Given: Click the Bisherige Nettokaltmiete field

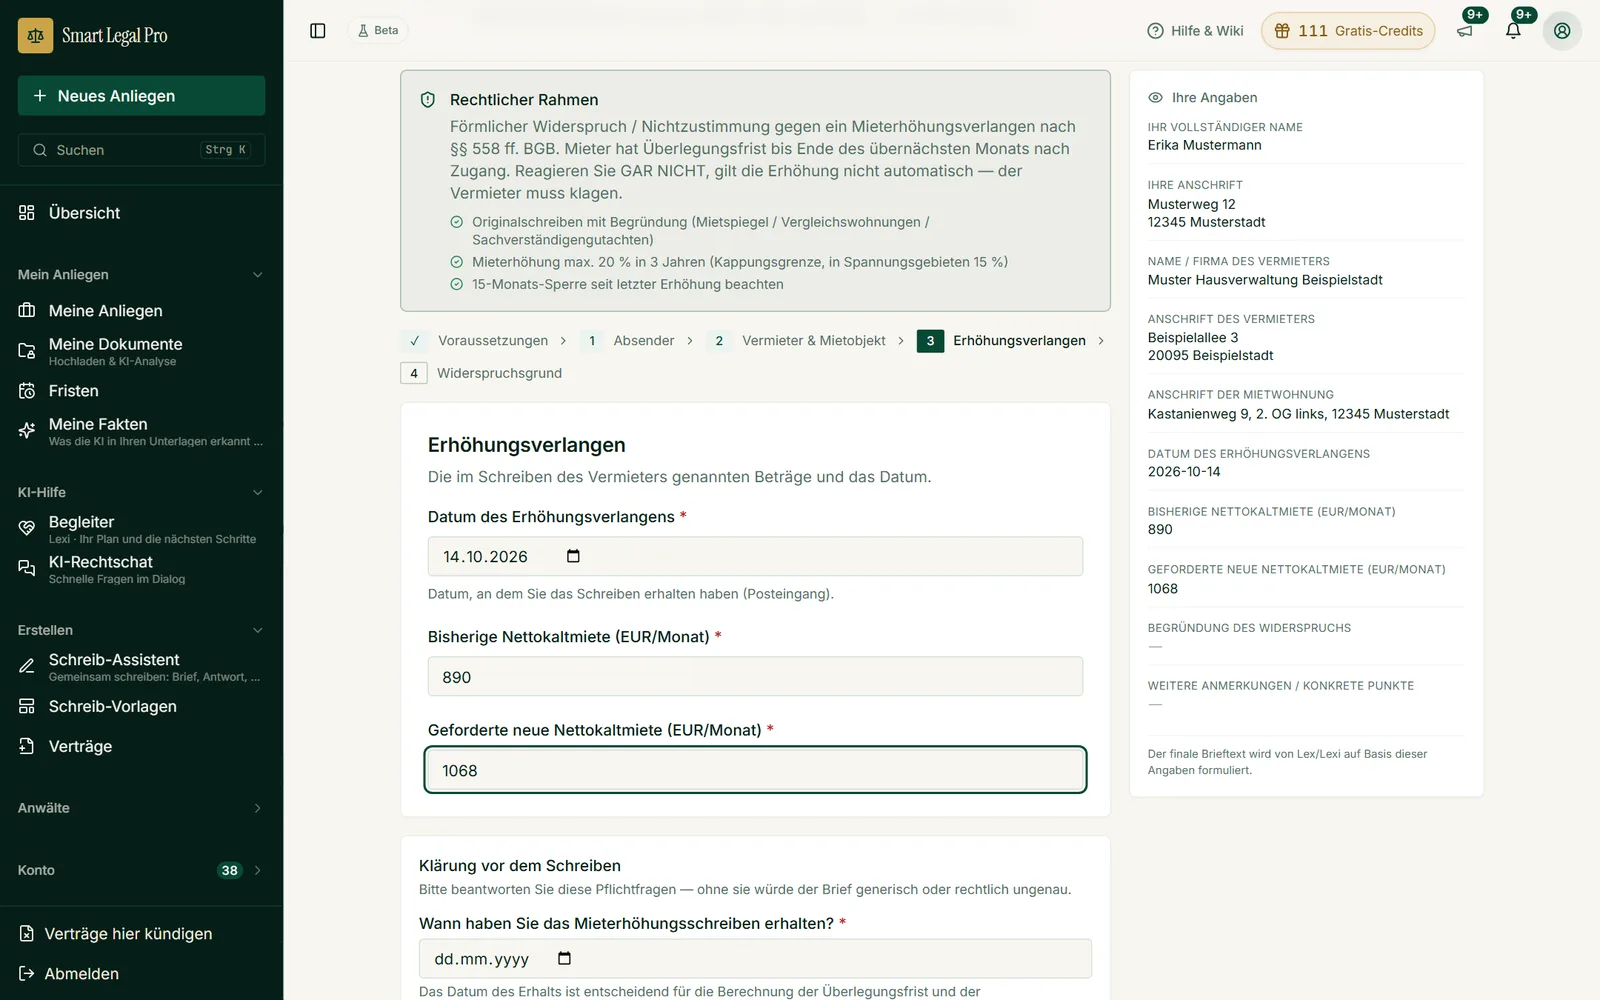Looking at the screenshot, I should (x=755, y=677).
